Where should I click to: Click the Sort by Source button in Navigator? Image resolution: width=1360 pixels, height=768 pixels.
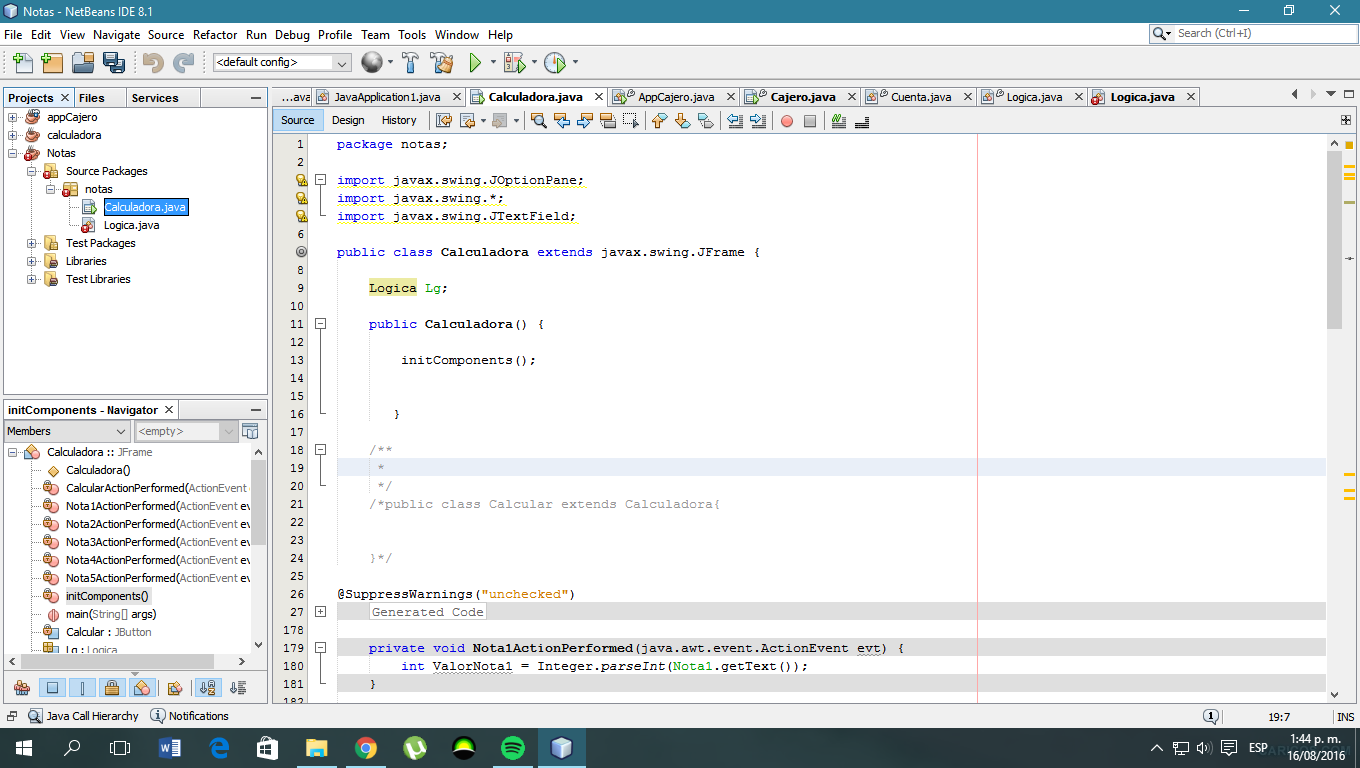(x=238, y=687)
